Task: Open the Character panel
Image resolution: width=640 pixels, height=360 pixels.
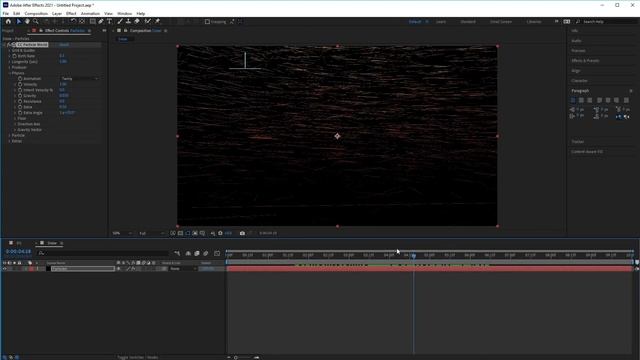Action: (x=580, y=80)
